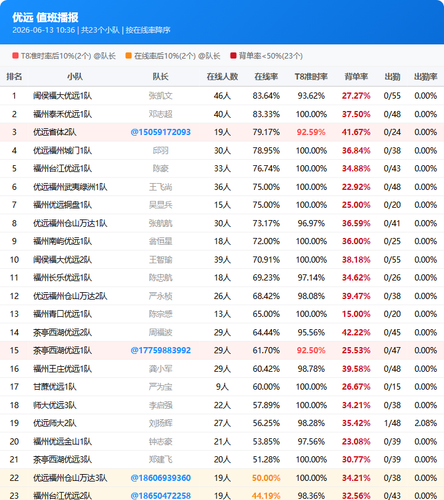Click the 42.22% 背单率 value

[x=356, y=332]
